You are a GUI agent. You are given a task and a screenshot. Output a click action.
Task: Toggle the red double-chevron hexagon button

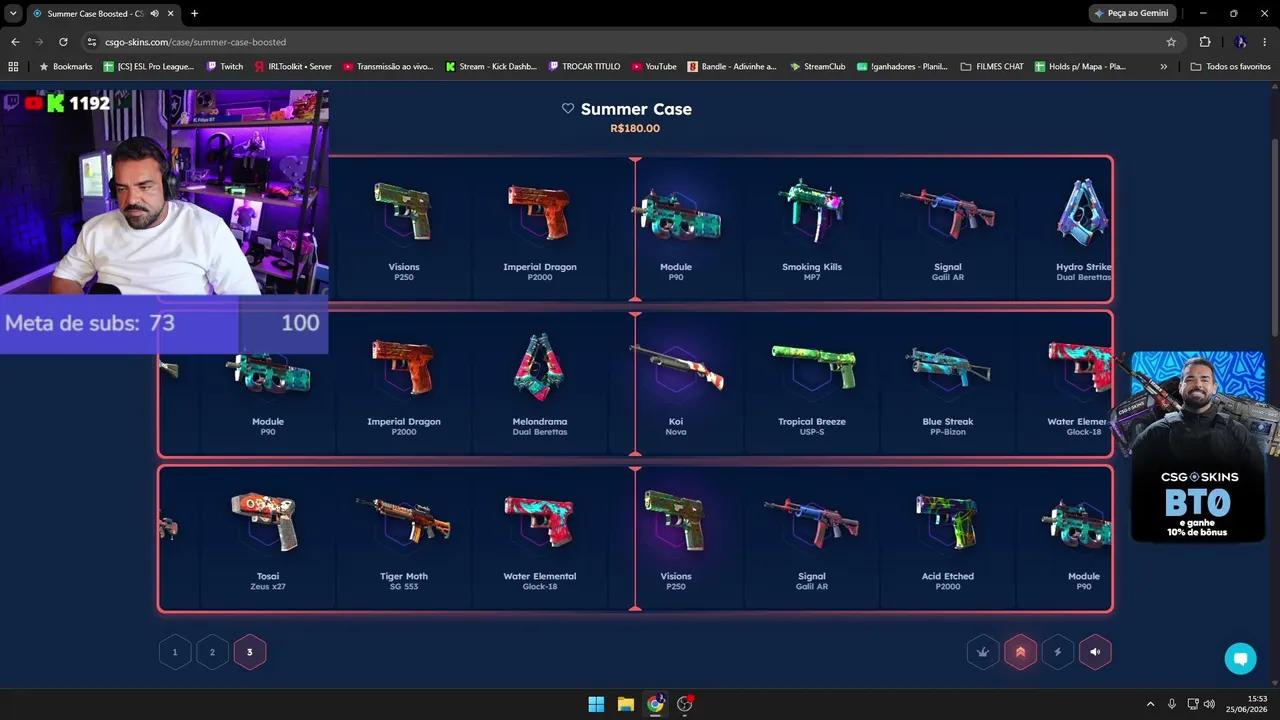pyautogui.click(x=1020, y=652)
